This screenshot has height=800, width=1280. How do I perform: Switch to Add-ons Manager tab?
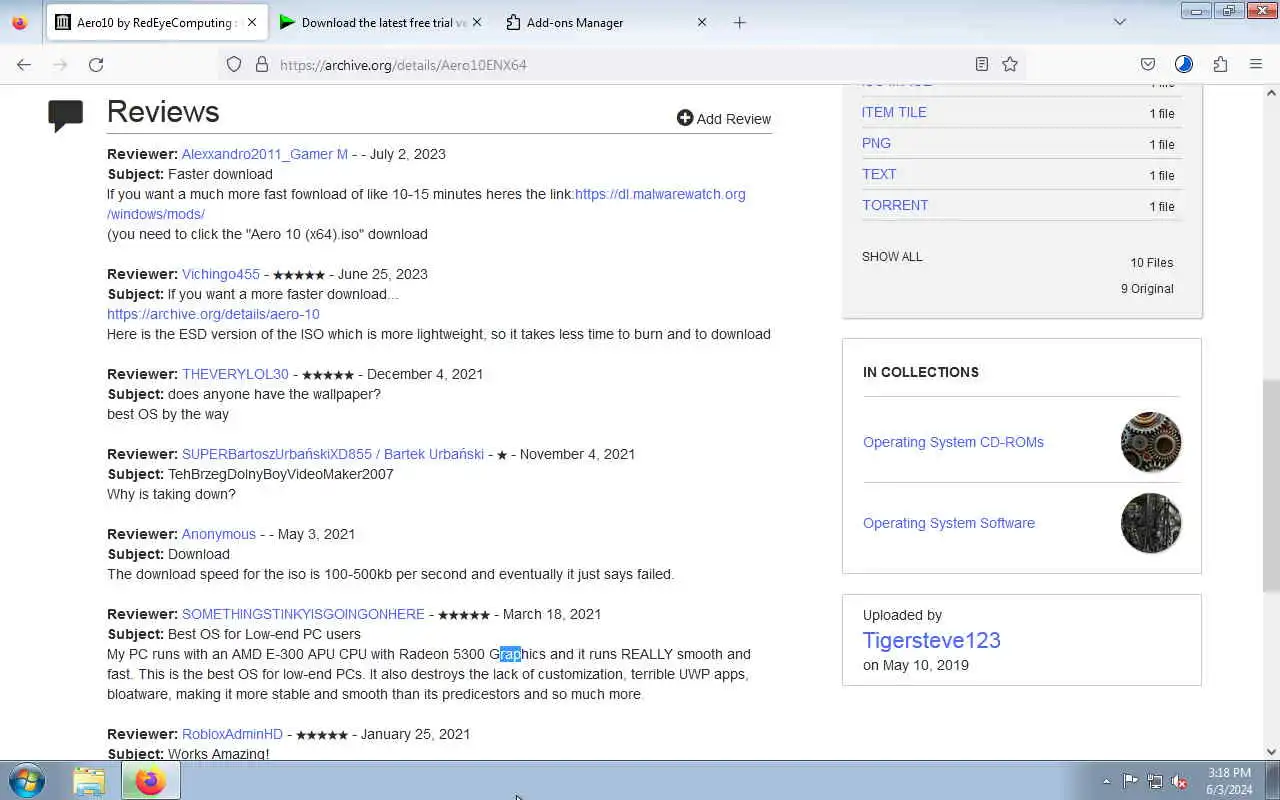click(608, 22)
